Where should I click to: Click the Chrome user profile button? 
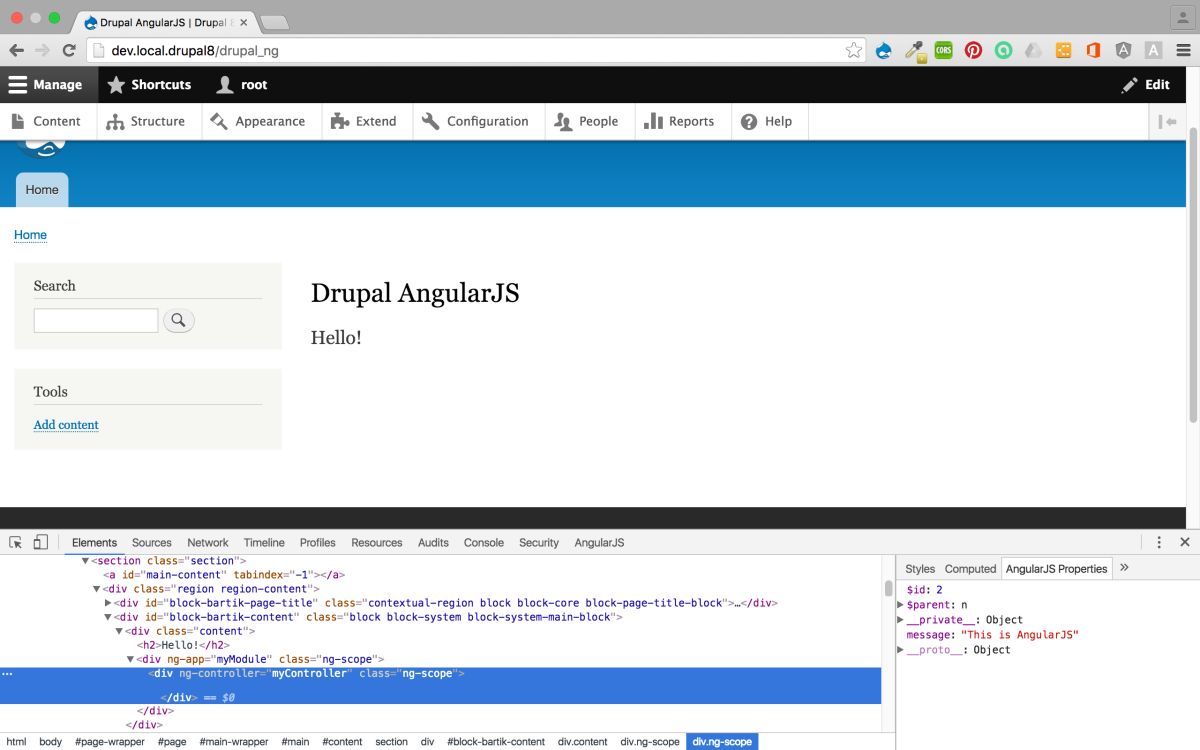(1182, 17)
